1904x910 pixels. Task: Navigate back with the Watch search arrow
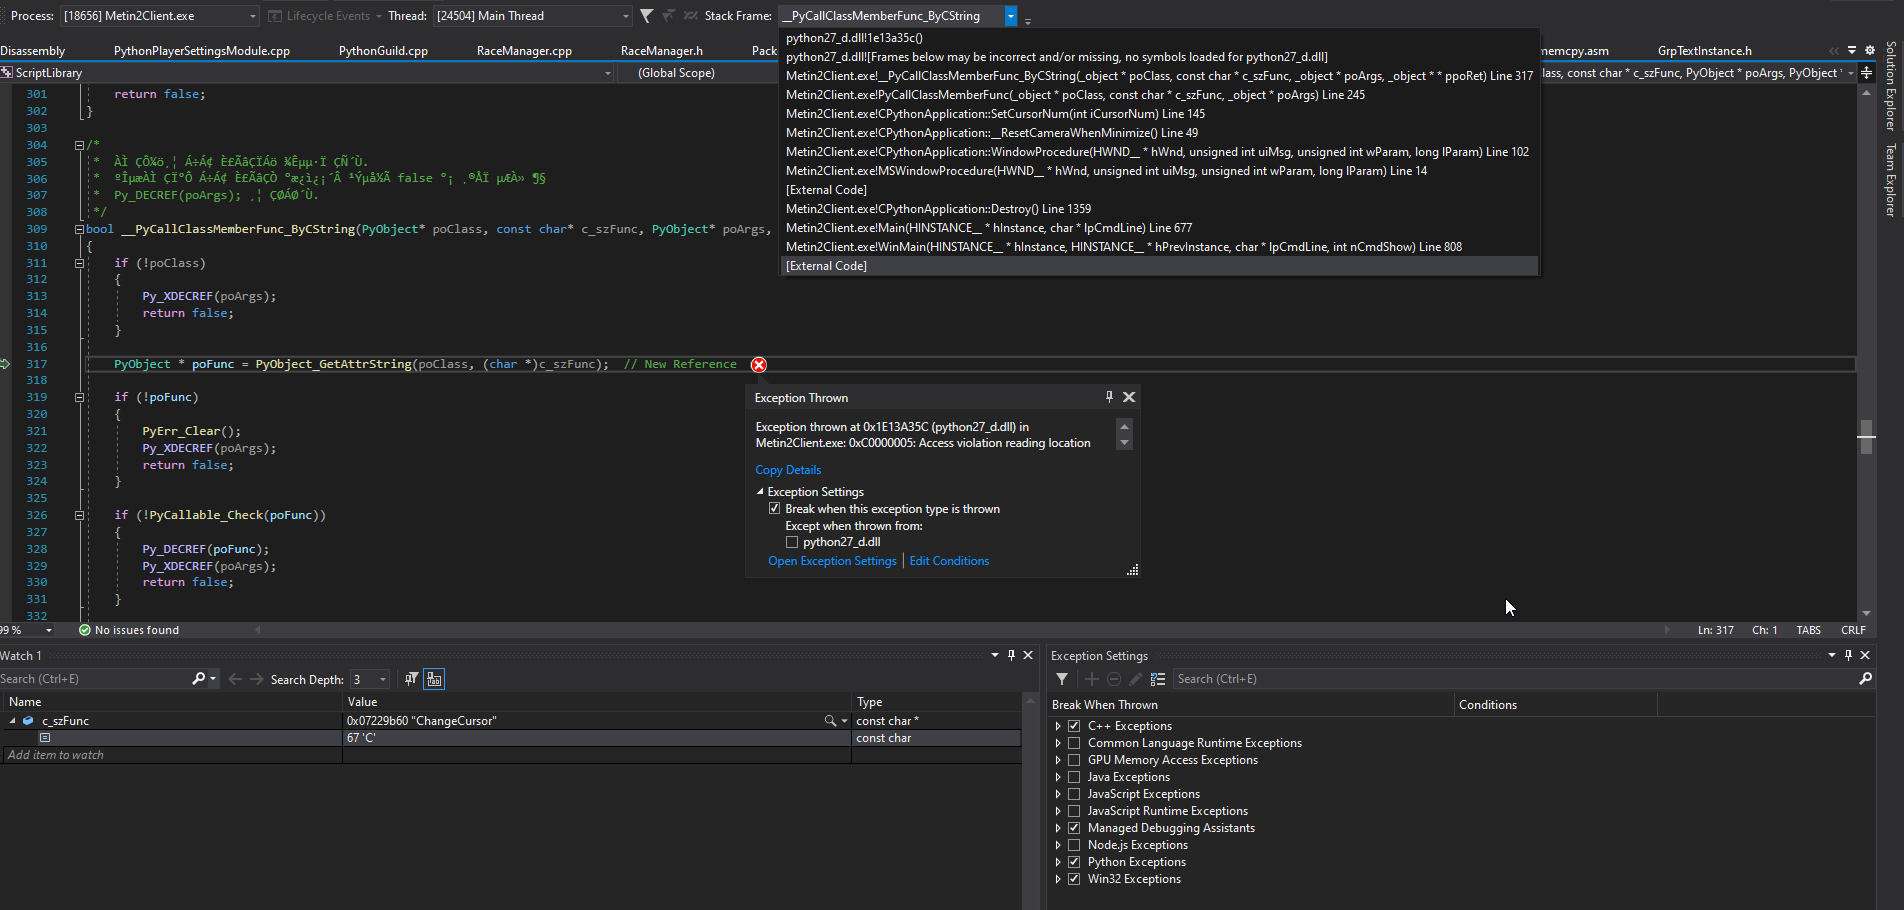[235, 679]
